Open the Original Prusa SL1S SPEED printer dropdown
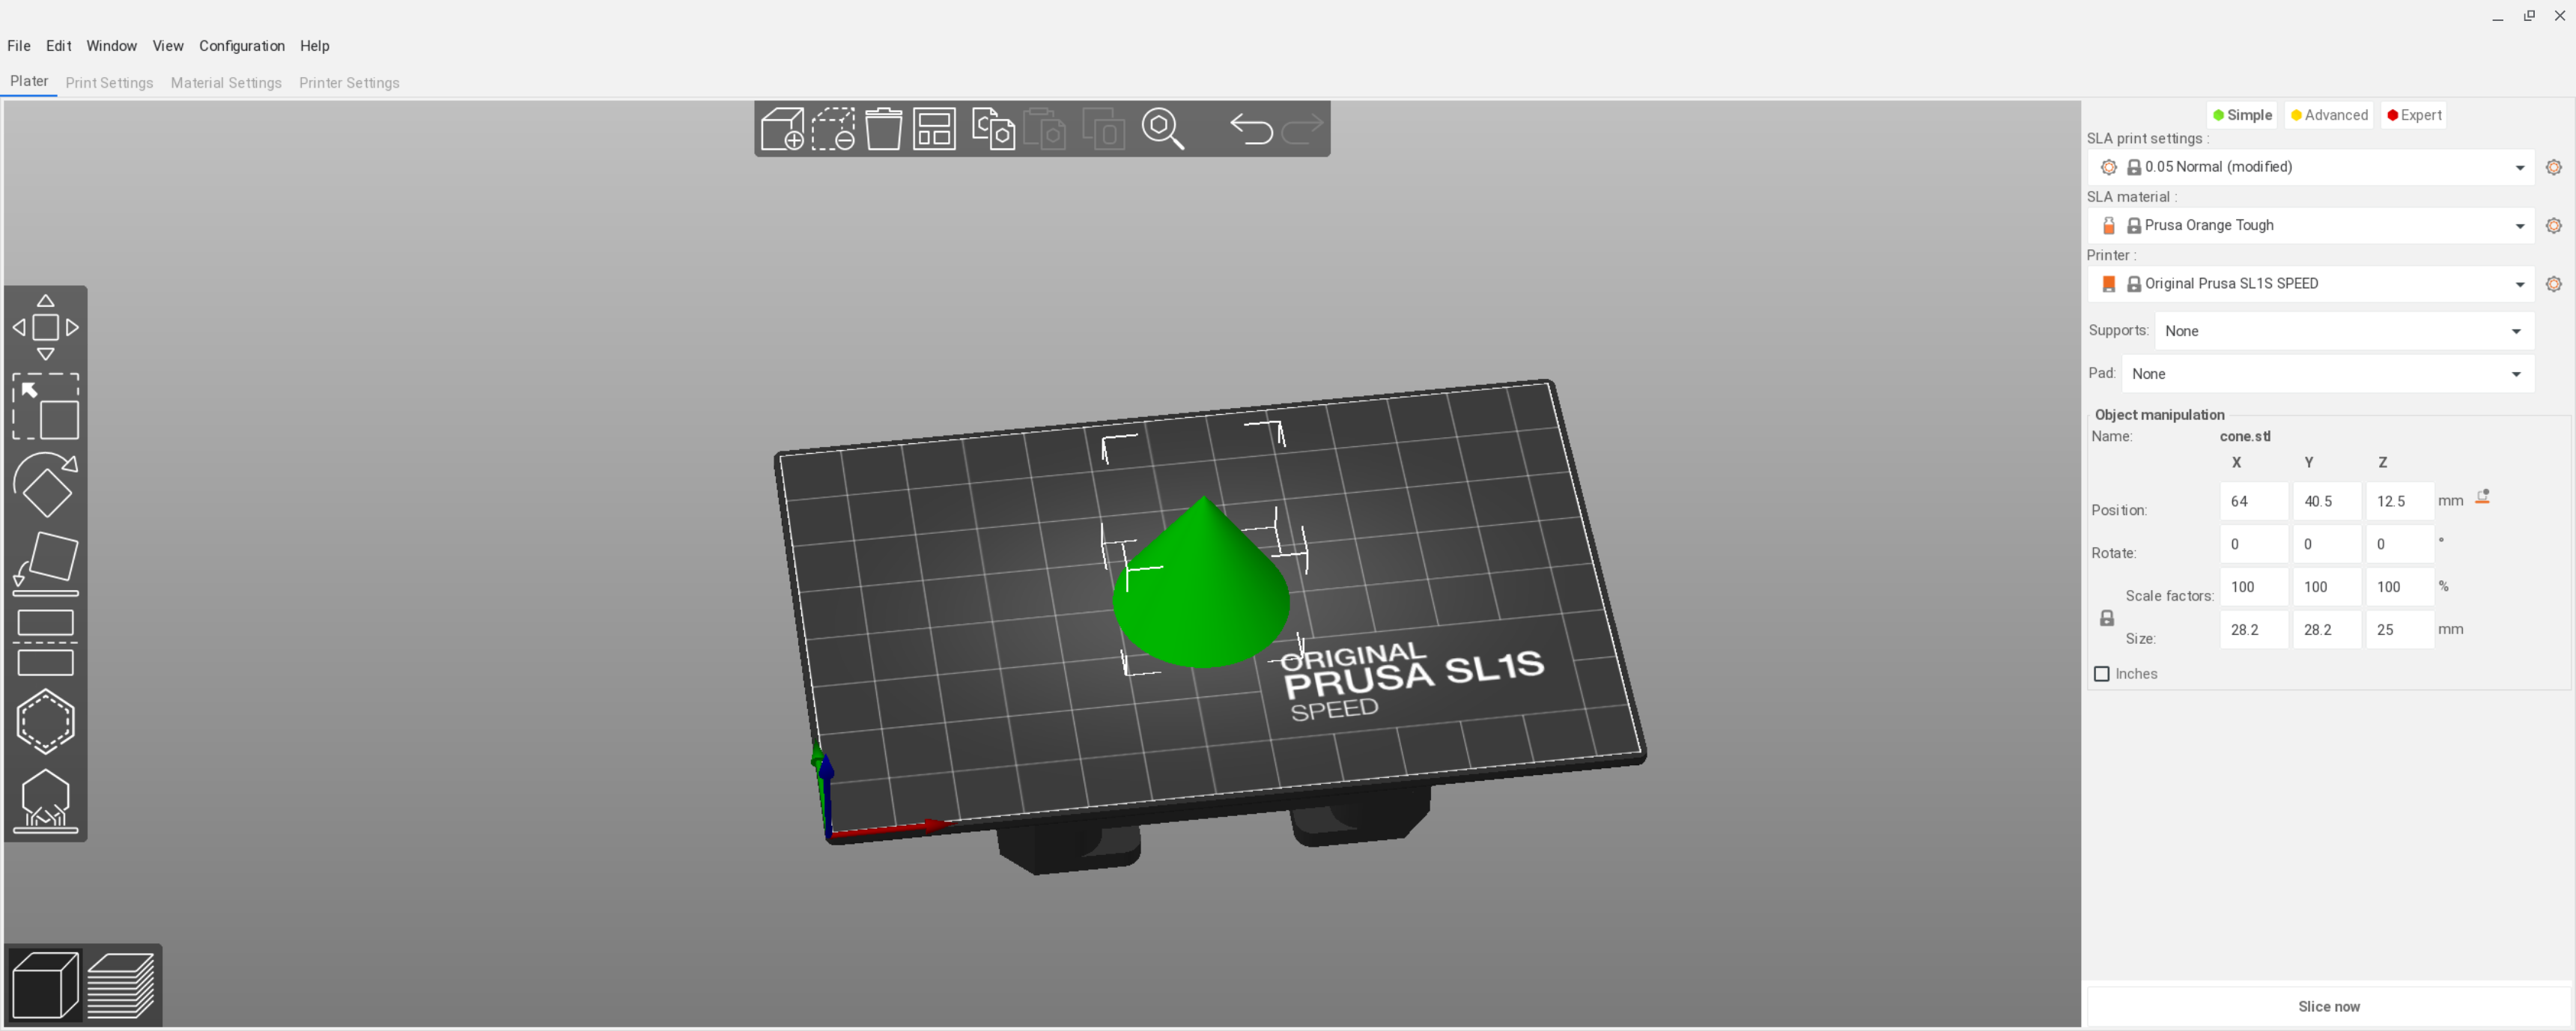The width and height of the screenshot is (2576, 1031). [x=2311, y=284]
